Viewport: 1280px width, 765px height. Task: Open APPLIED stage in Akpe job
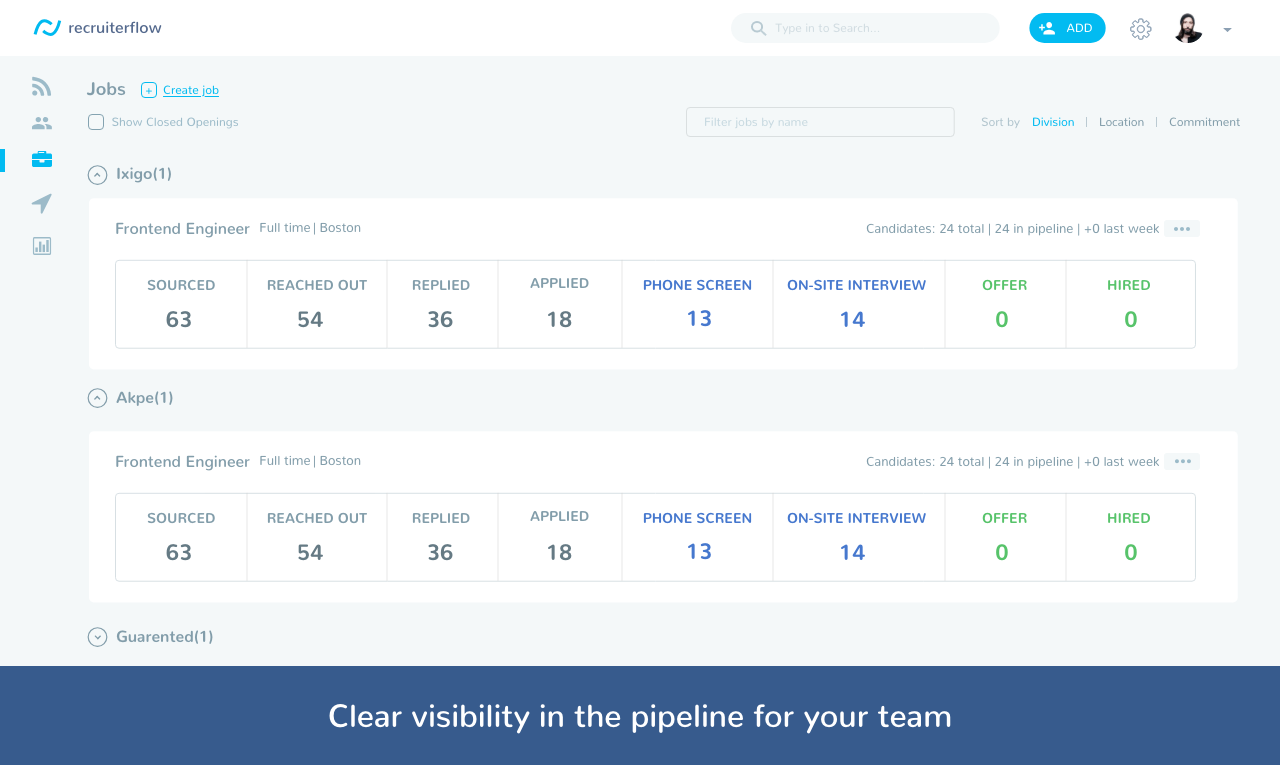tap(560, 537)
